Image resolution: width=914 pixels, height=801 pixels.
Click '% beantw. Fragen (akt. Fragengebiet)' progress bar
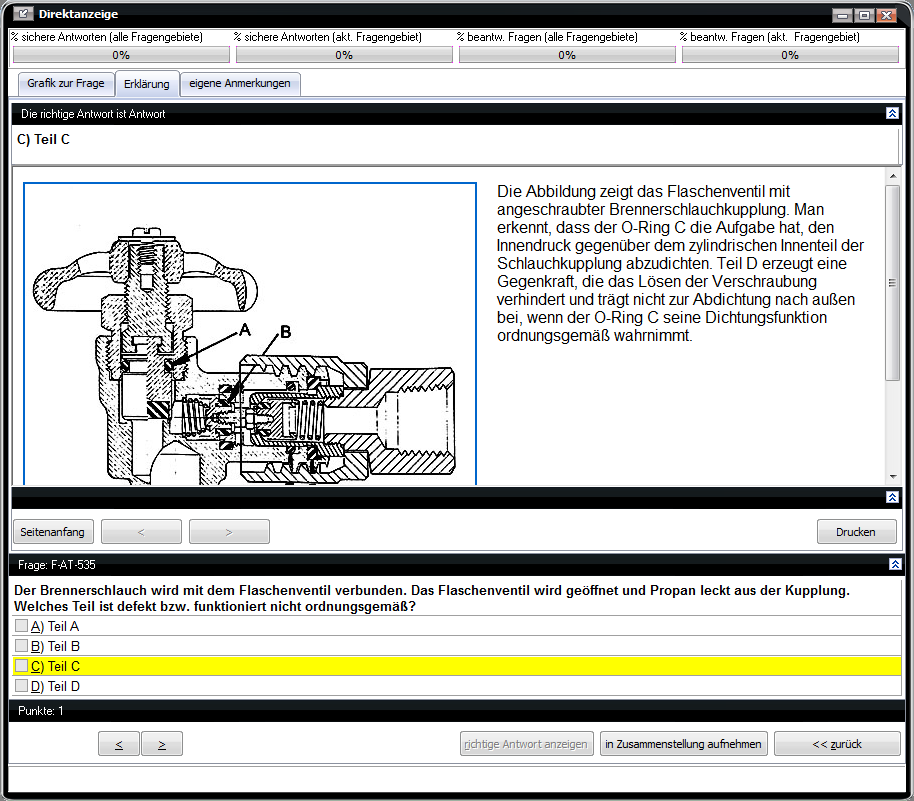pos(790,55)
